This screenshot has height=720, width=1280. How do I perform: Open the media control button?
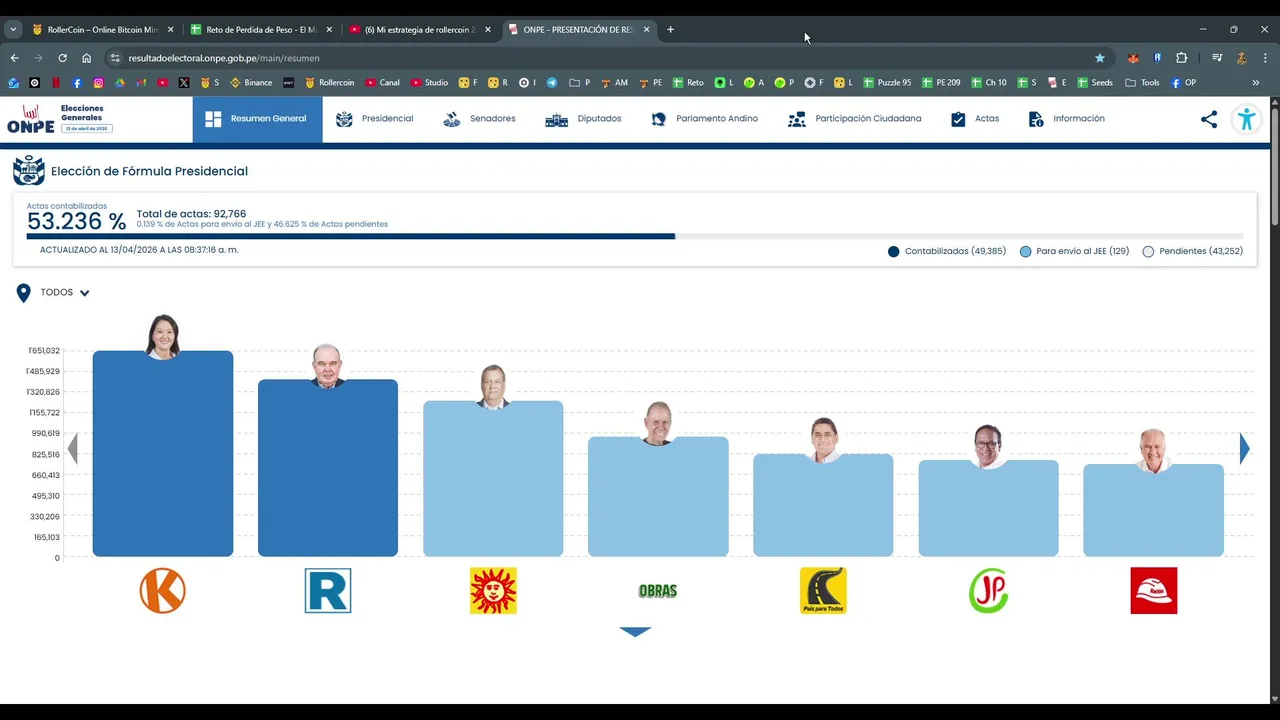(x=1217, y=58)
